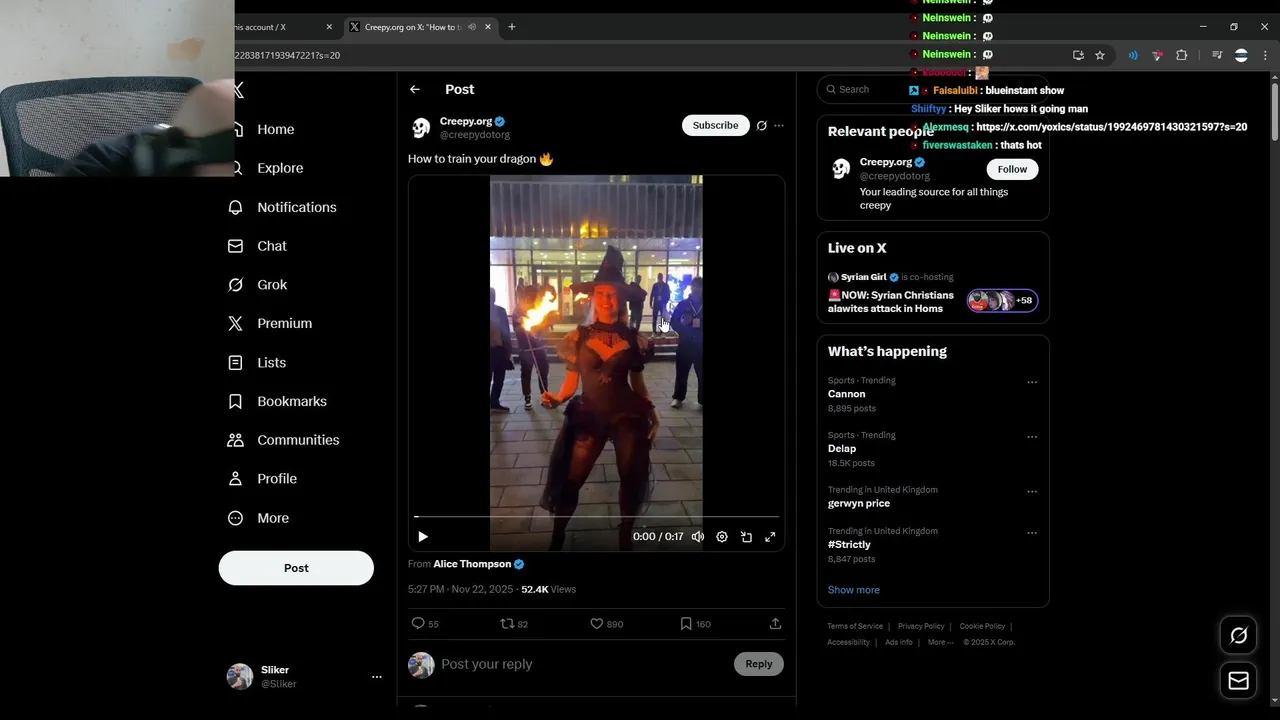The width and height of the screenshot is (1280, 720).
Task: Like the post with 890 likes
Action: (x=606, y=624)
